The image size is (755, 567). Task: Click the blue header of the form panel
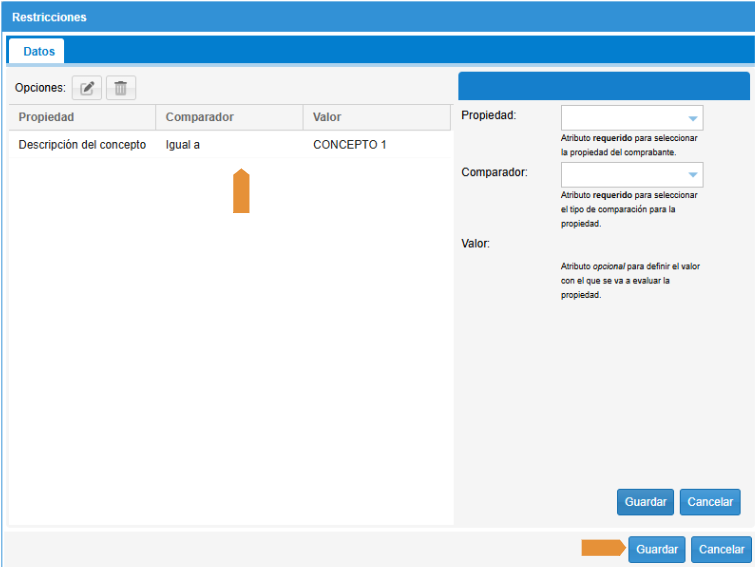coord(603,86)
